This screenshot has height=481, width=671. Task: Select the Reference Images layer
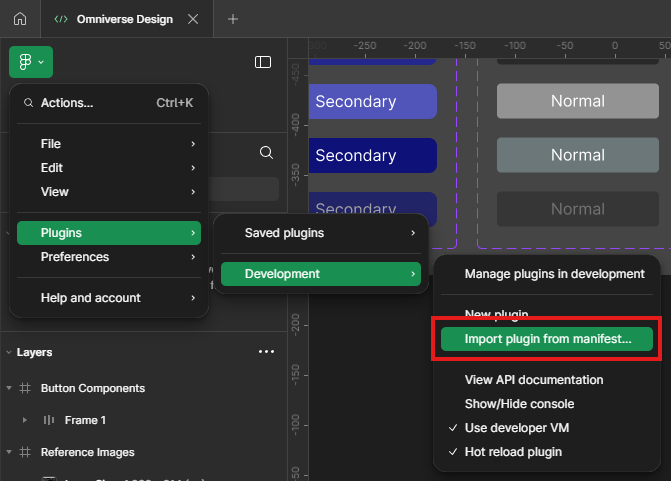[87, 452]
